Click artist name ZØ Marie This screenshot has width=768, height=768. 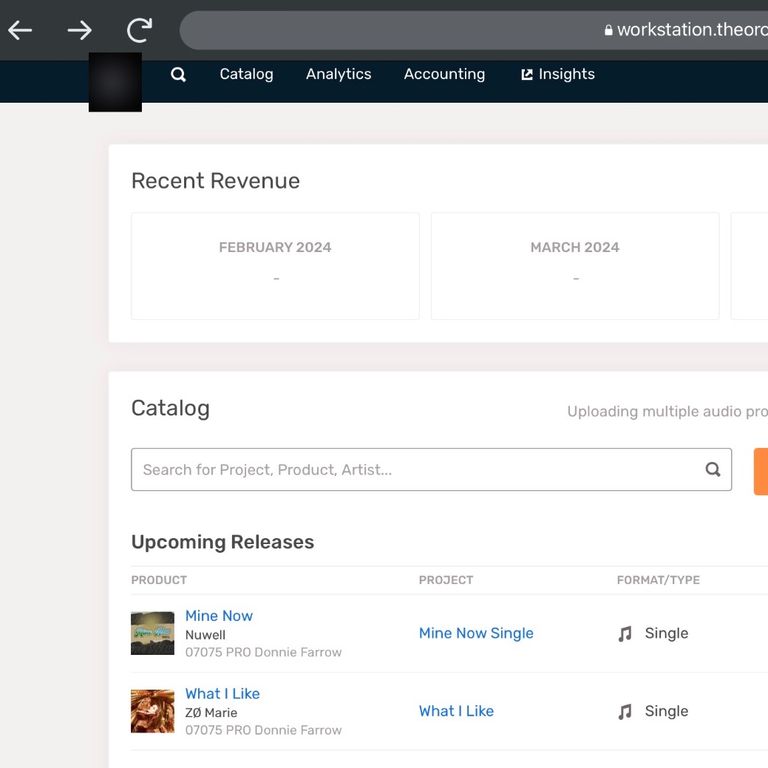(x=211, y=713)
